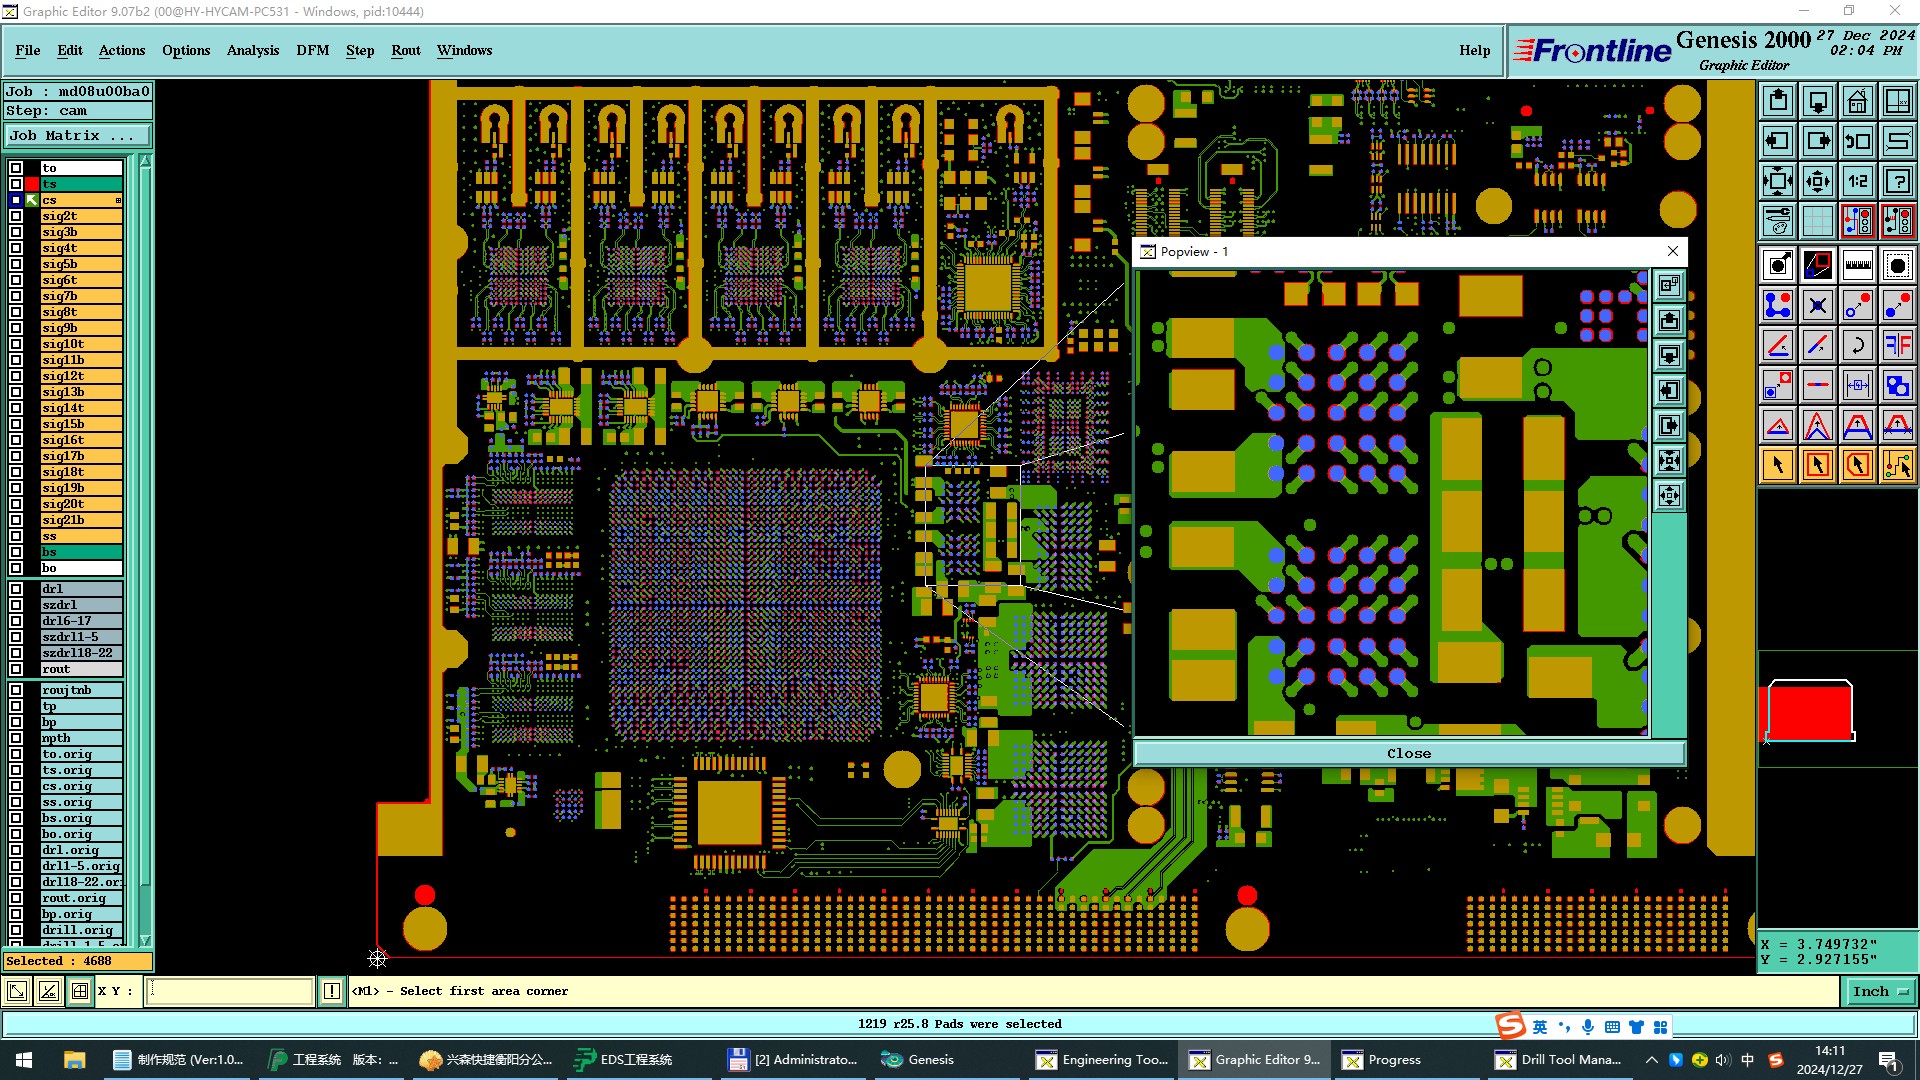Enable the ss layer checkbox

16,536
